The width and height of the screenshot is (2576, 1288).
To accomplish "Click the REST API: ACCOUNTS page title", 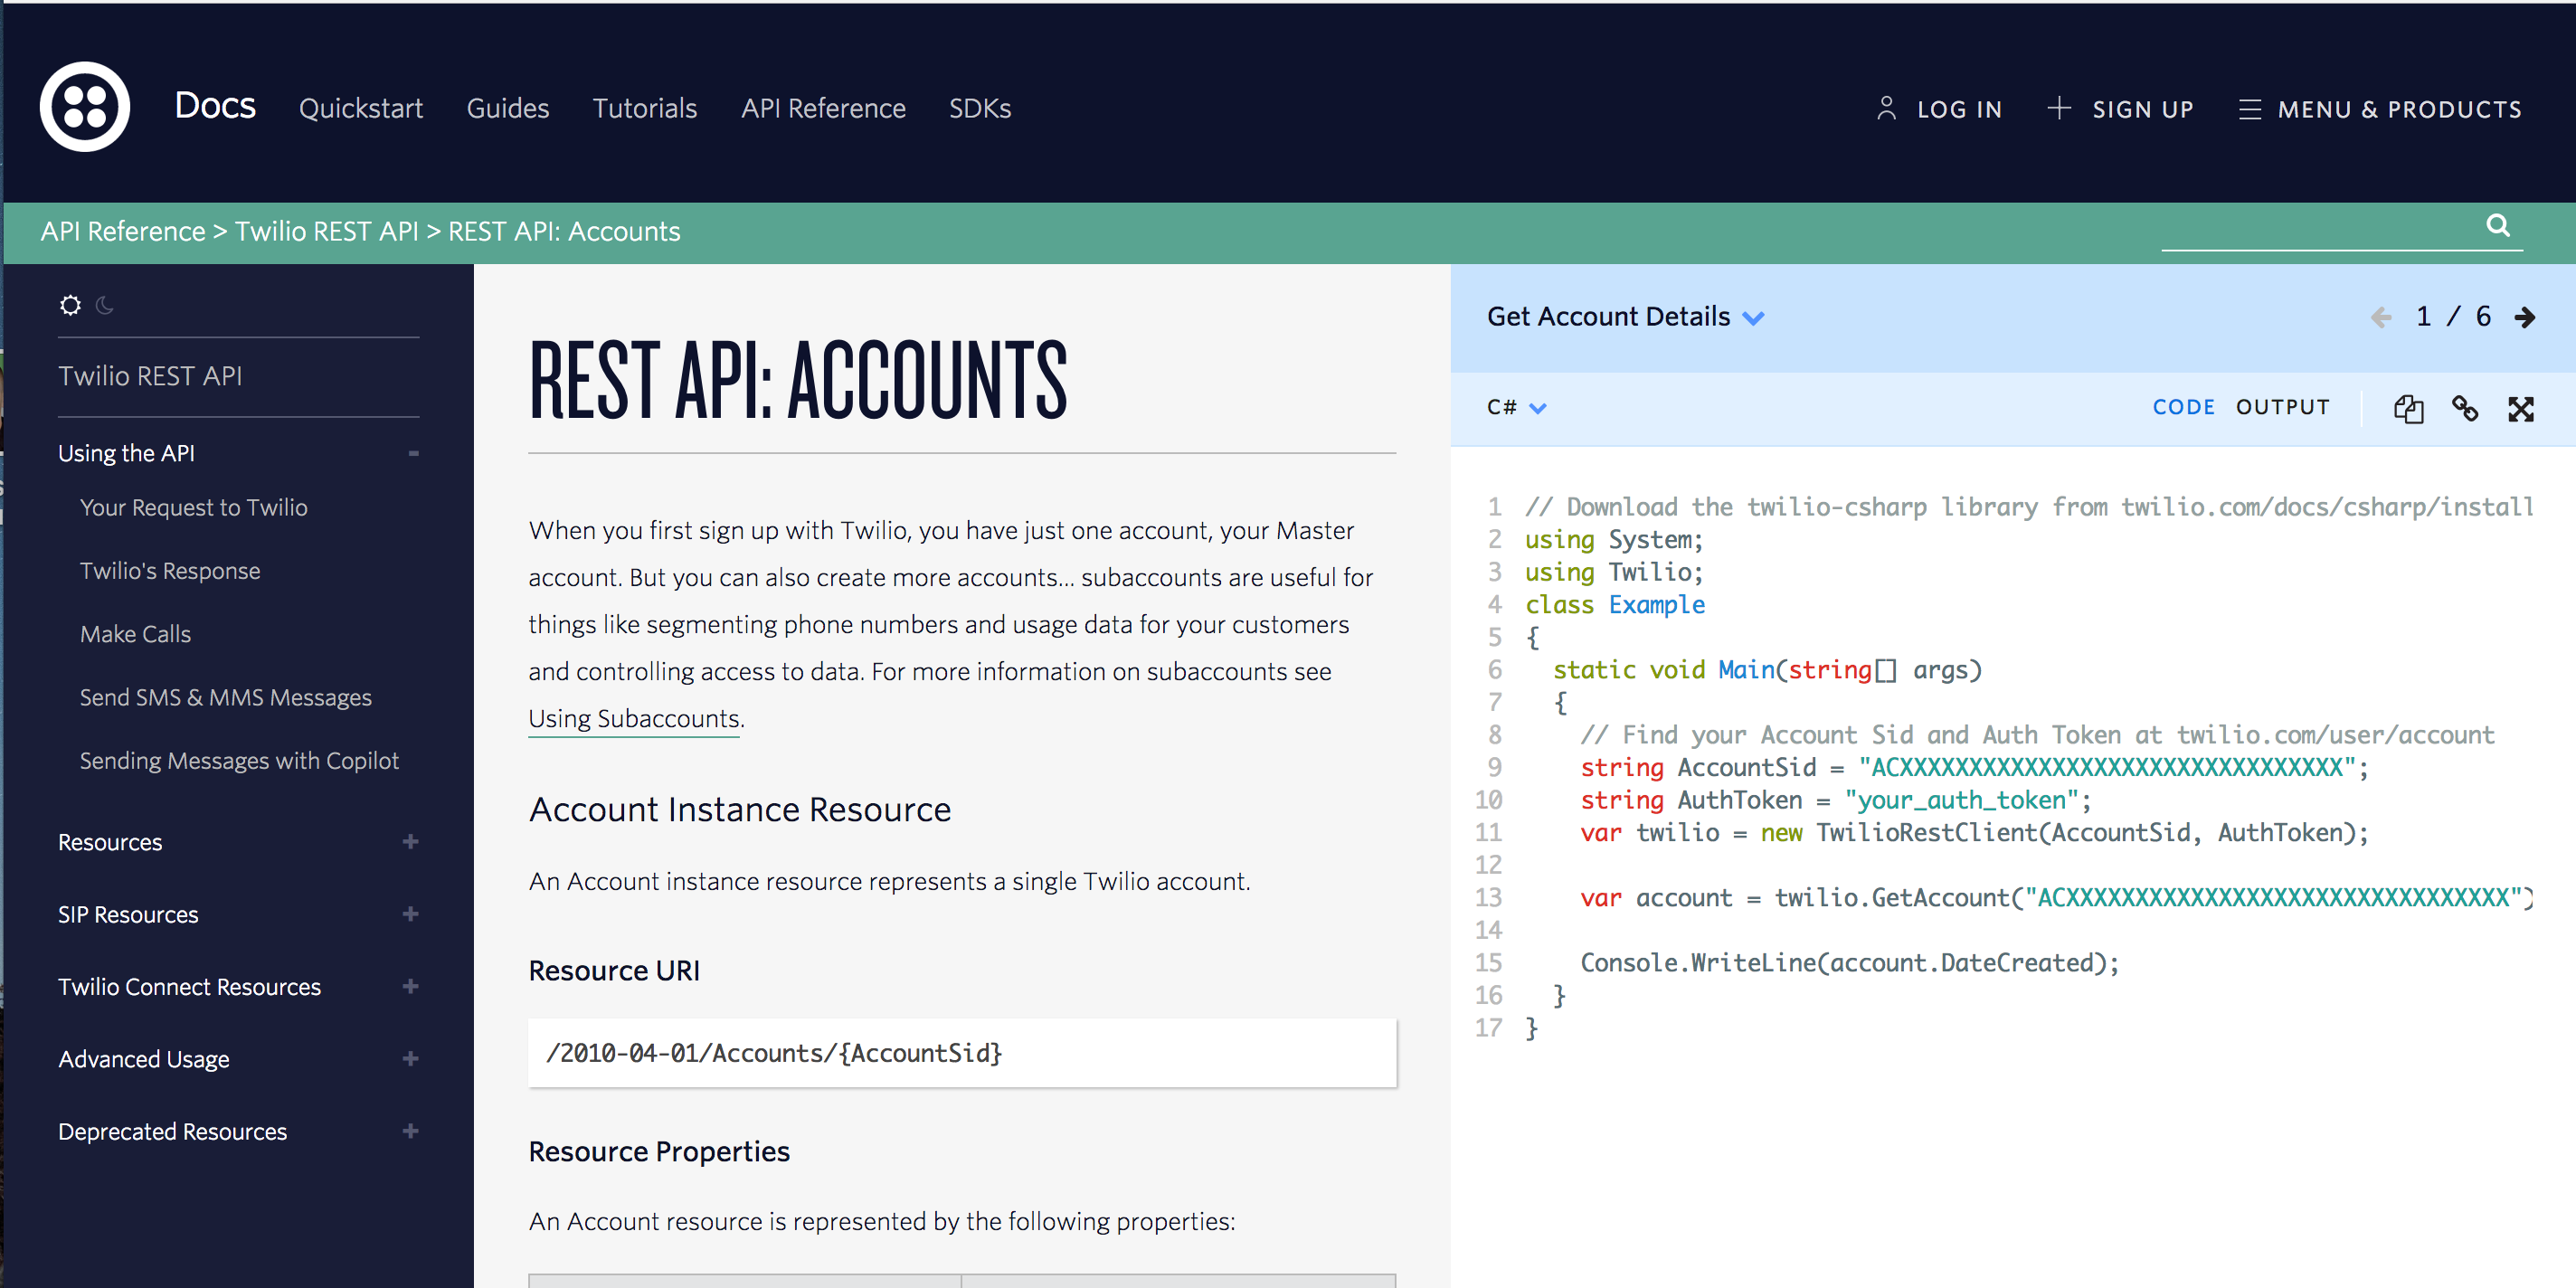I will point(798,380).
